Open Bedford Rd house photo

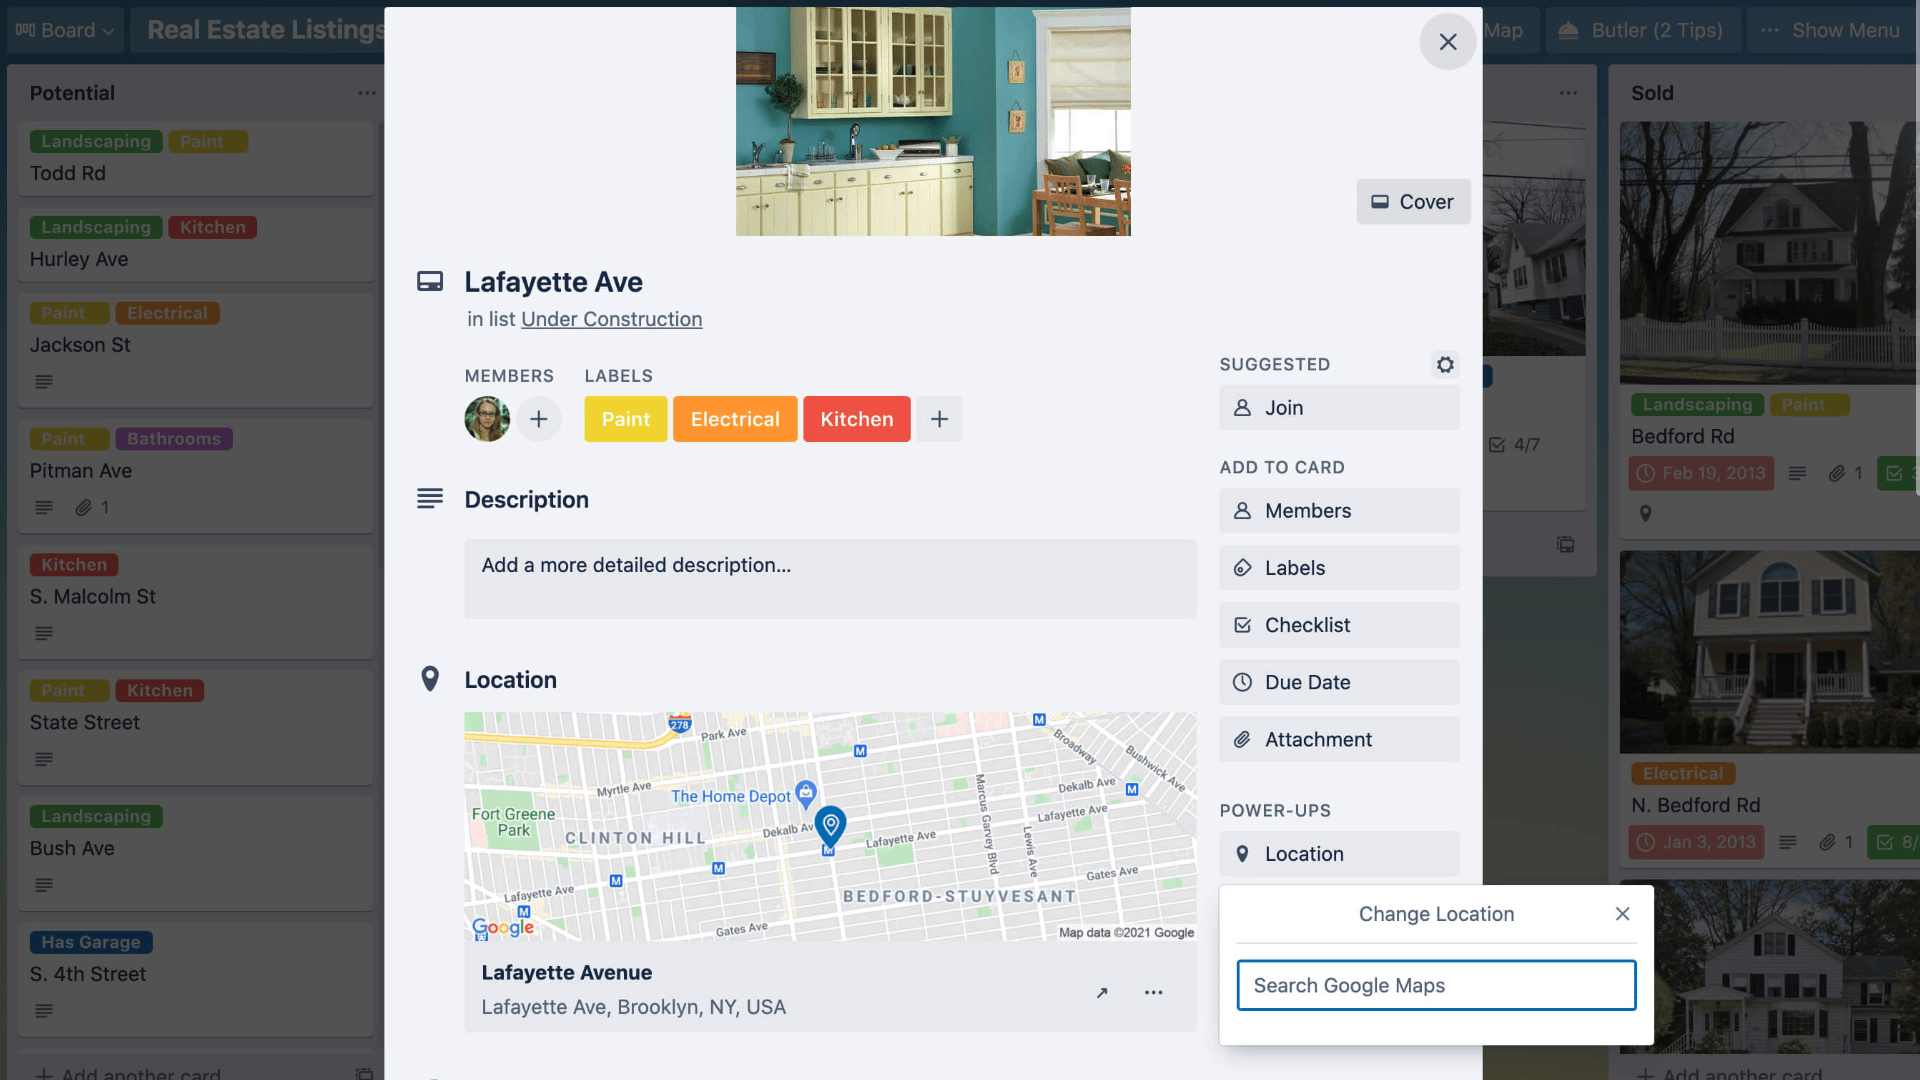pyautogui.click(x=1768, y=253)
